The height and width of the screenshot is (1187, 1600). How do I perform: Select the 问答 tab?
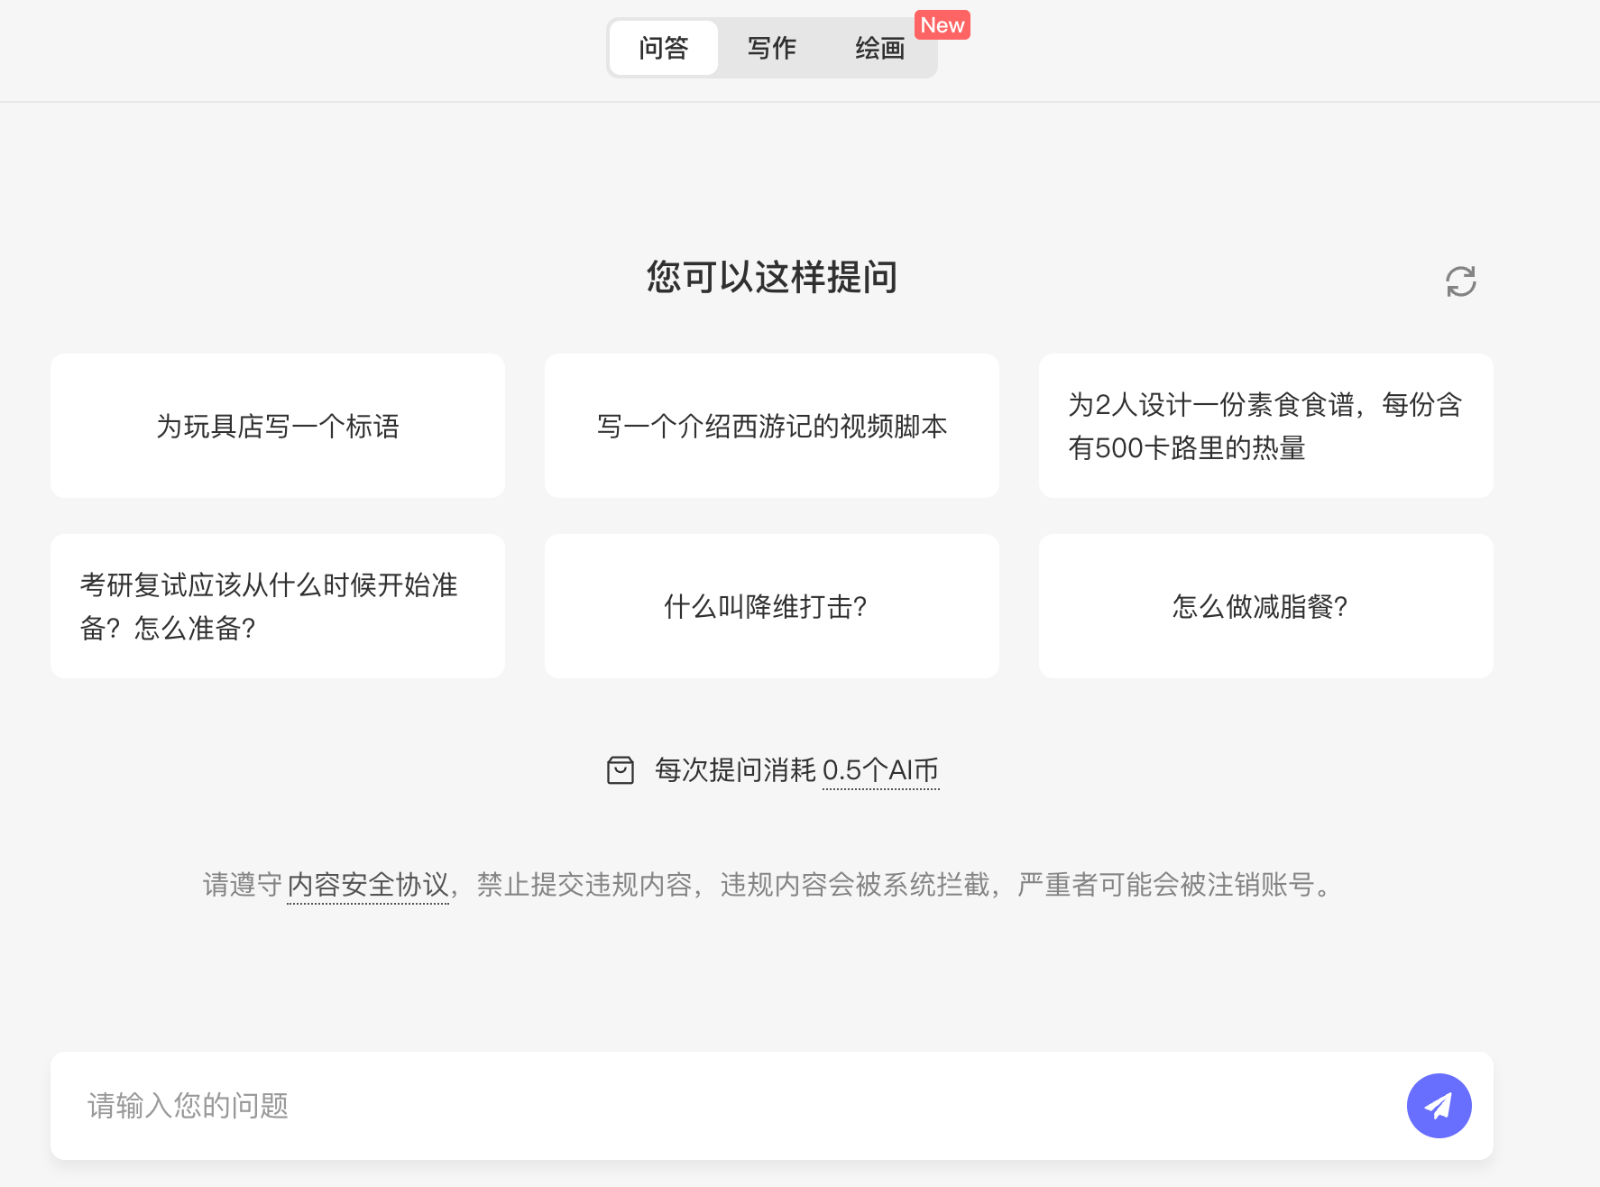click(x=662, y=47)
